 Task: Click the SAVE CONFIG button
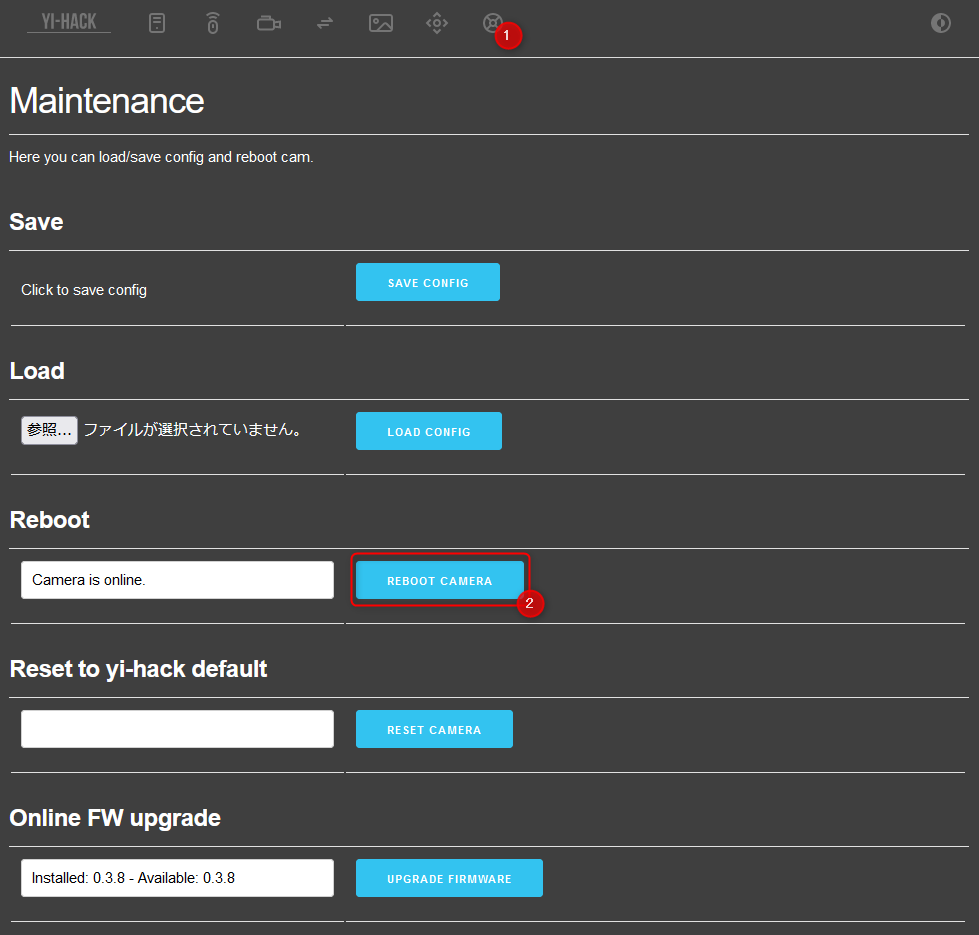coord(428,282)
